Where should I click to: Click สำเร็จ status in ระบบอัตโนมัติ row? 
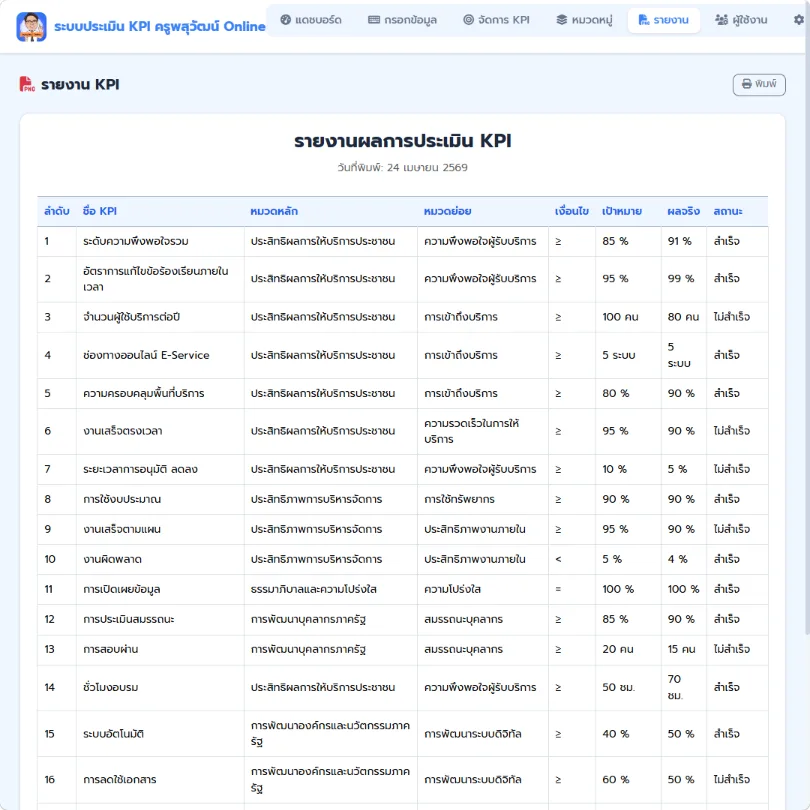click(726, 734)
